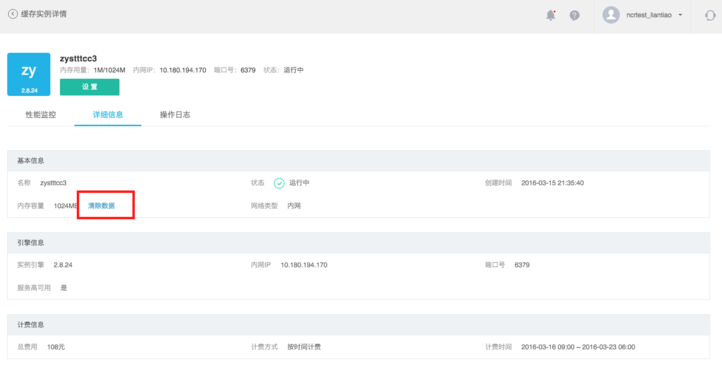This screenshot has height=368, width=722.
Task: Click the green 设置 button
Action: (x=89, y=87)
